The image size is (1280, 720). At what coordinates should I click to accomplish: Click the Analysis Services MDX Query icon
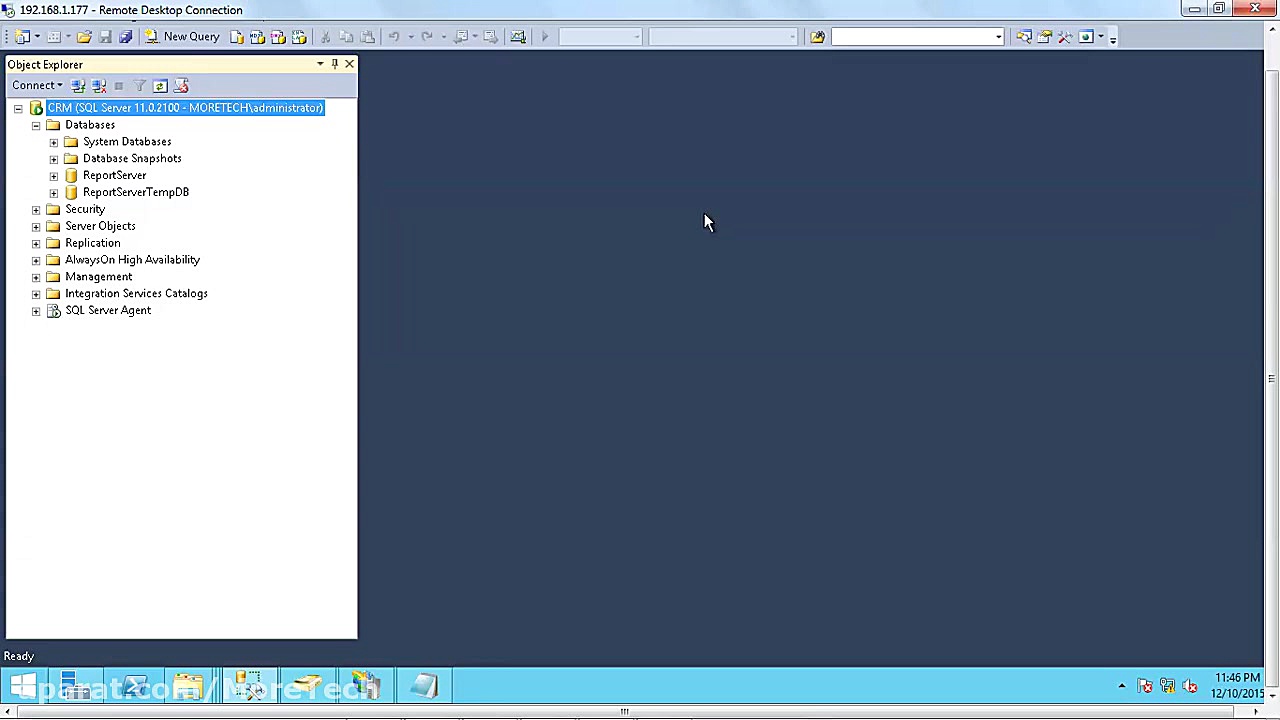click(257, 37)
